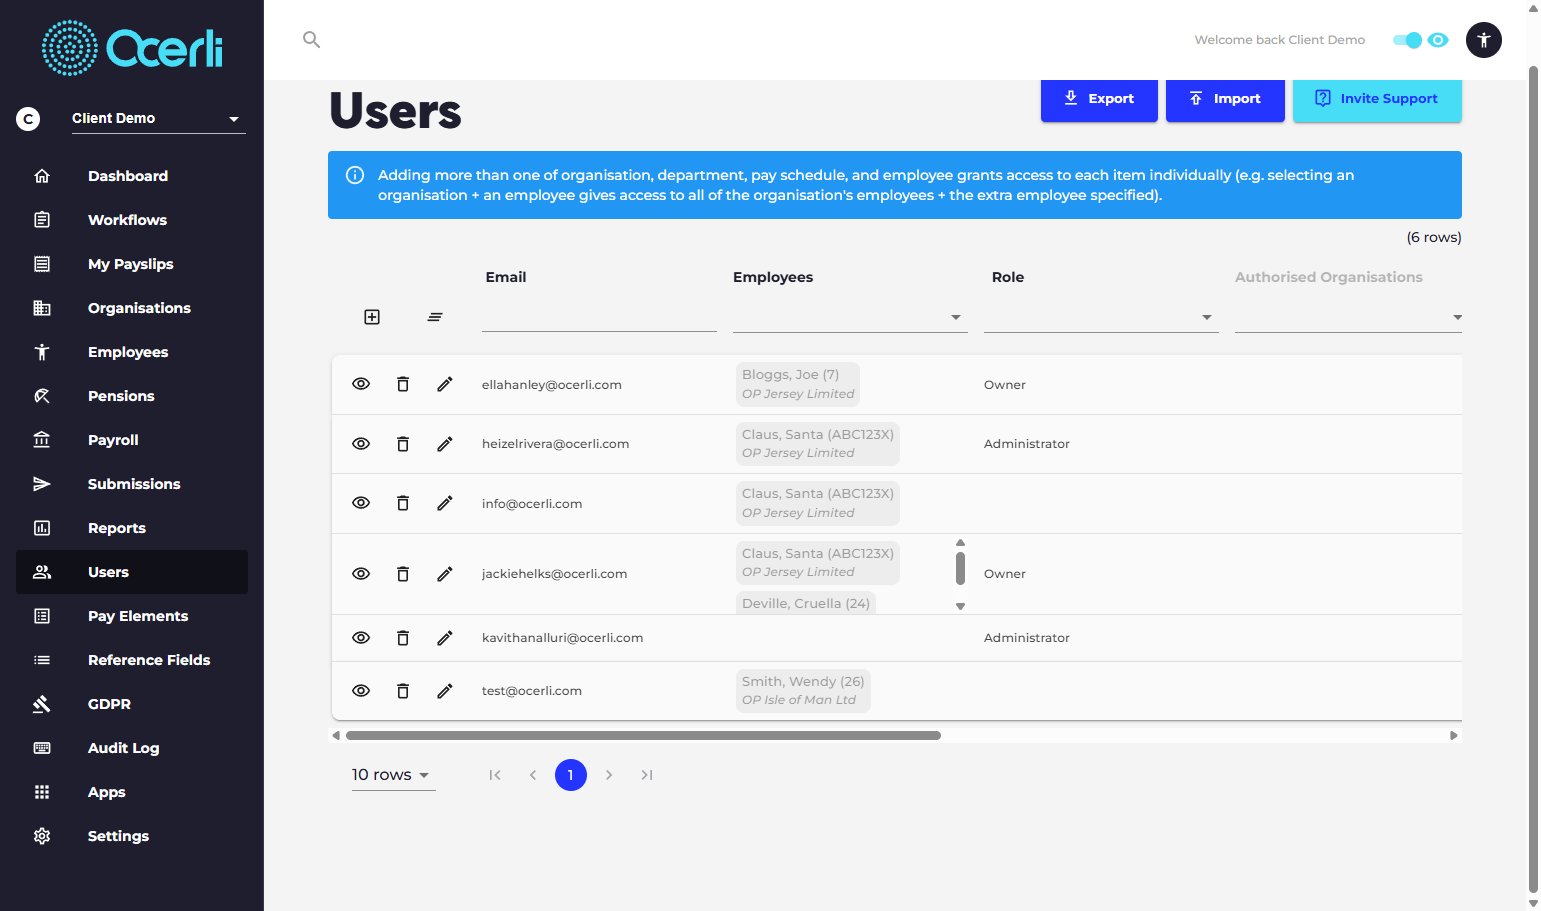
Task: Toggle the visibility switch in header
Action: (1408, 40)
